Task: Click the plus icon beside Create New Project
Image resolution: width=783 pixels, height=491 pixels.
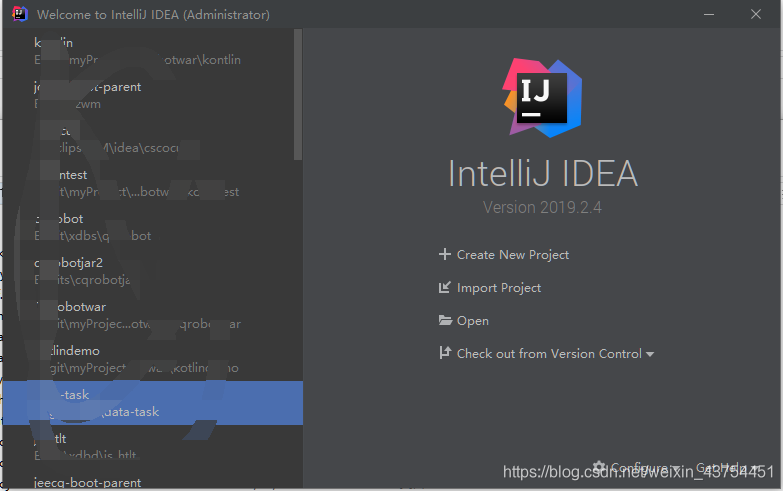Action: tap(445, 255)
